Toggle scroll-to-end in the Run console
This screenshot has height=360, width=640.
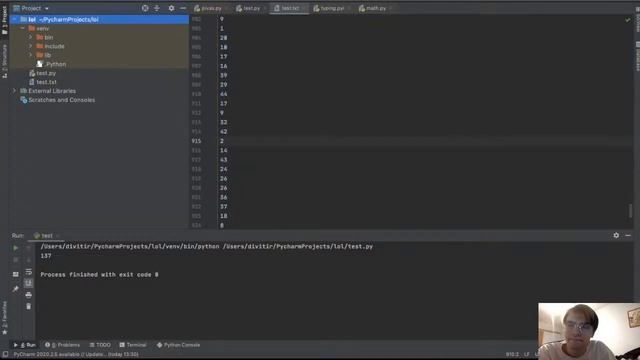[x=29, y=283]
